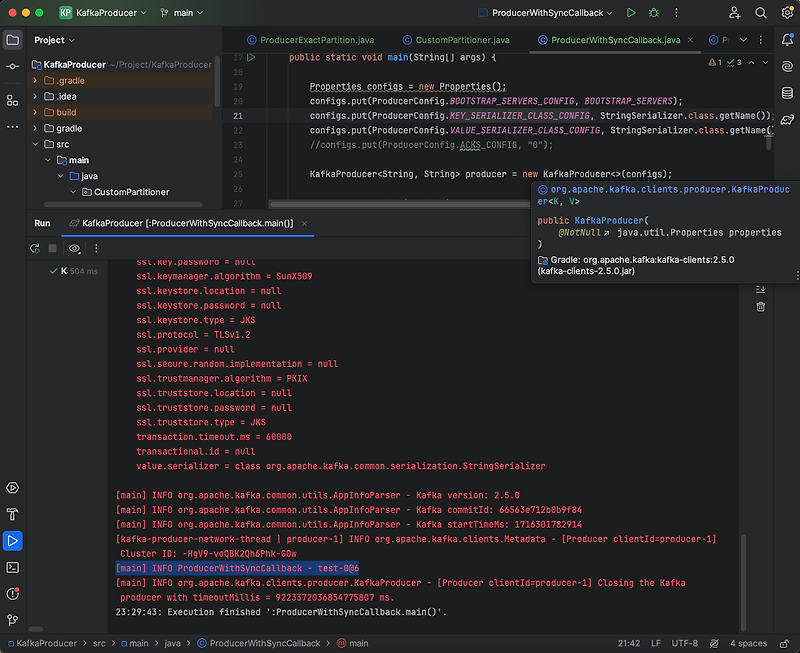Open Run toolbar more options menu
The image size is (800, 653).
[x=96, y=248]
